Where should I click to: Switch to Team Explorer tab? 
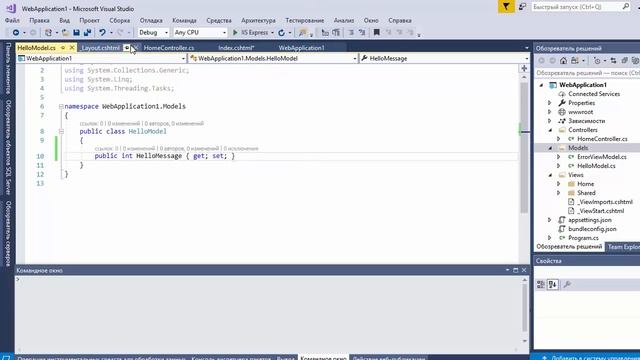[x=623, y=247]
